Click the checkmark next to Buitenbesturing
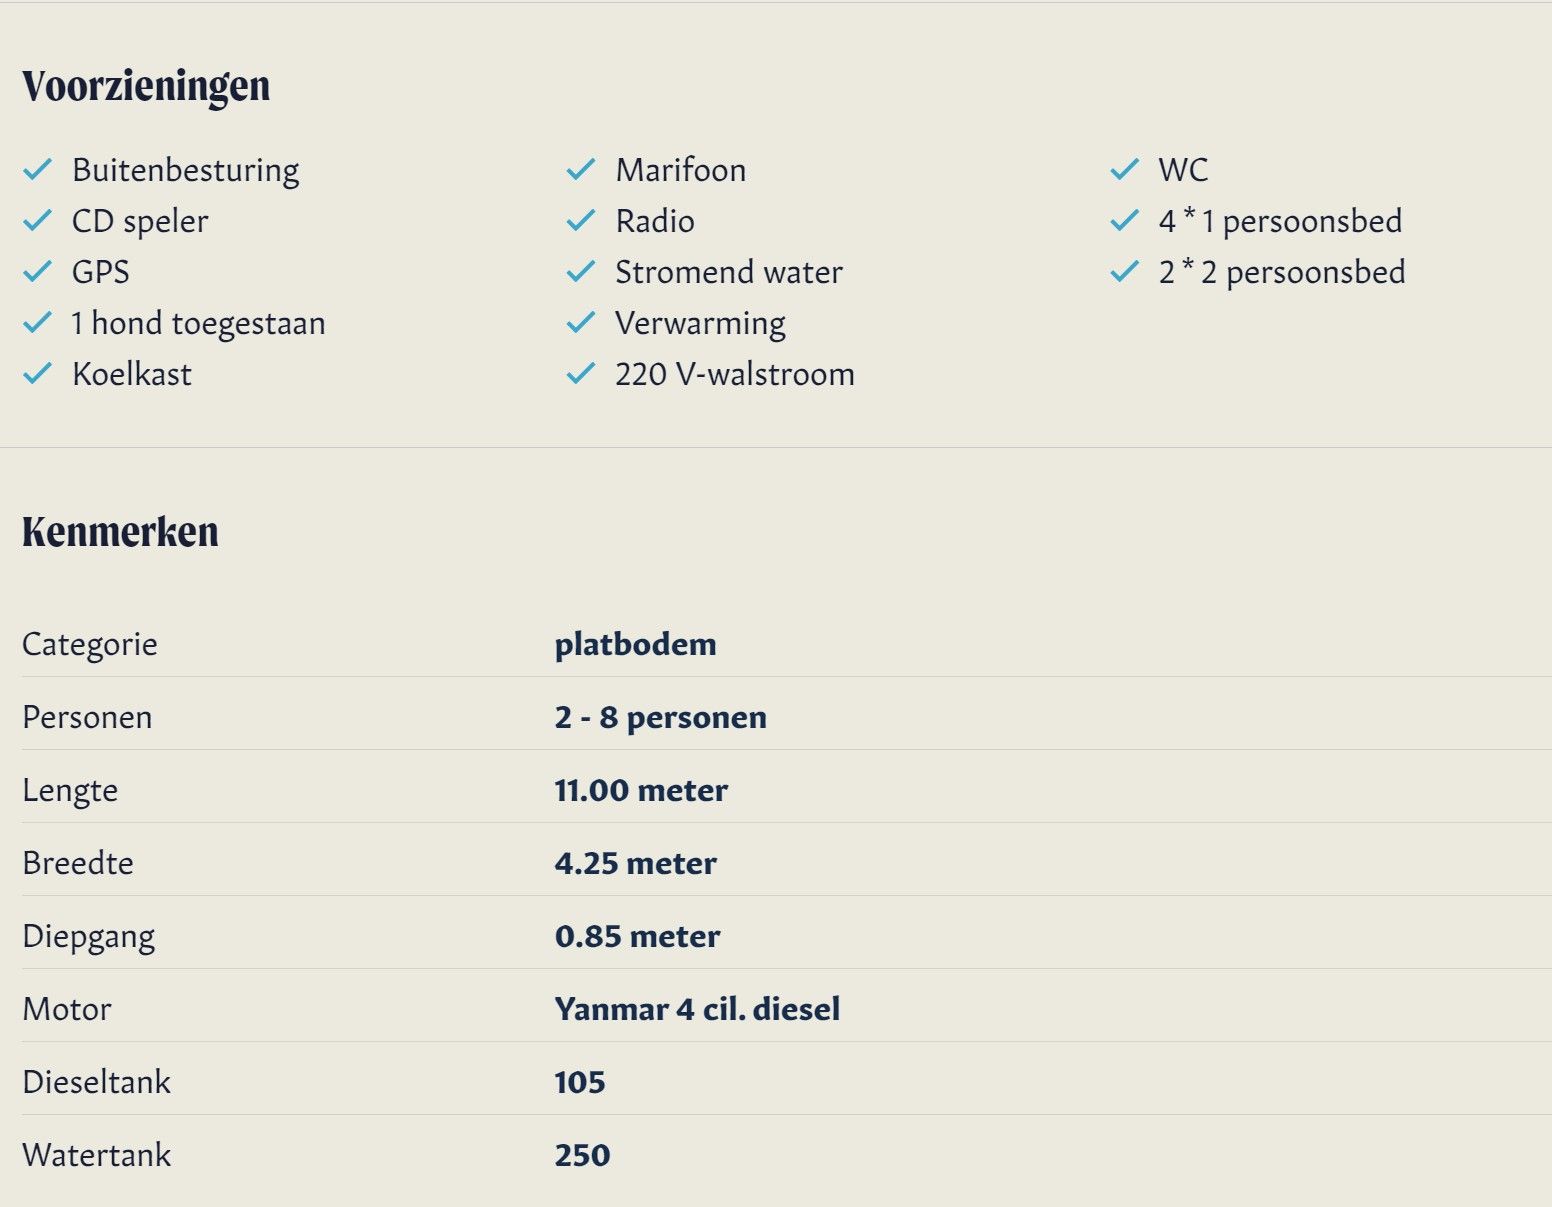1552x1207 pixels. pyautogui.click(x=37, y=170)
